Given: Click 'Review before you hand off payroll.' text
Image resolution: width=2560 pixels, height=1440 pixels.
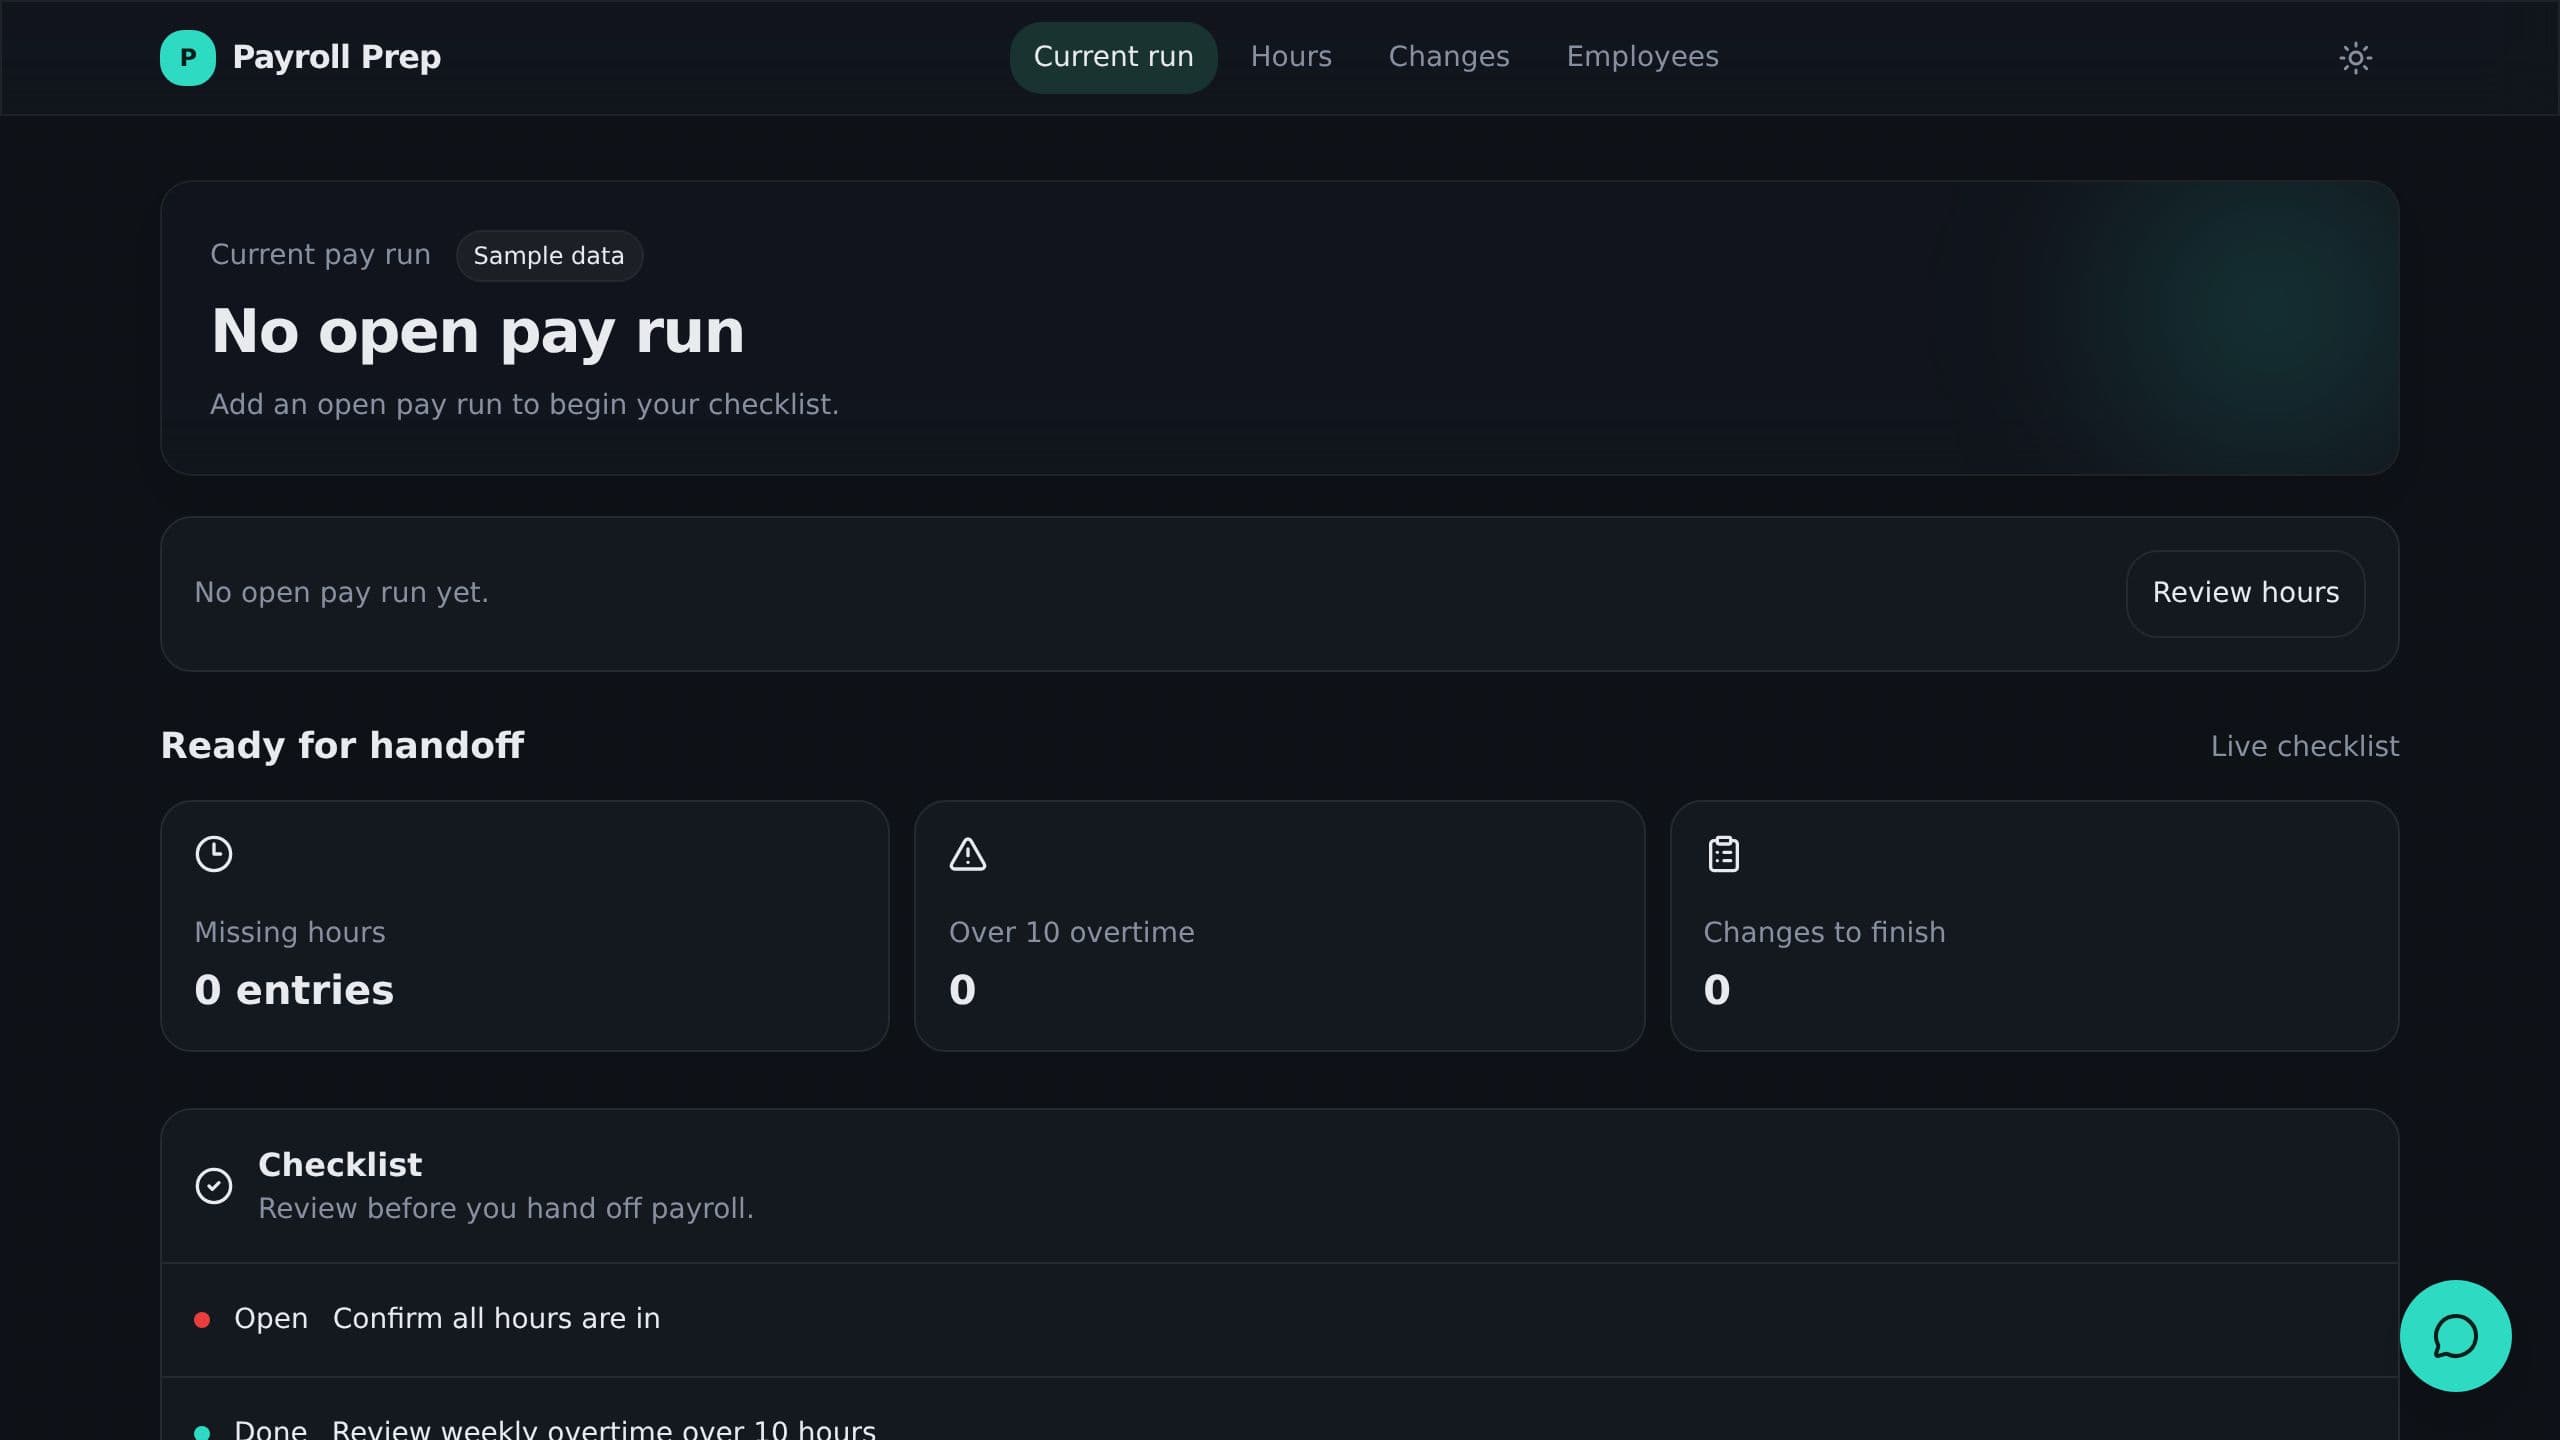Looking at the screenshot, I should click(506, 1209).
